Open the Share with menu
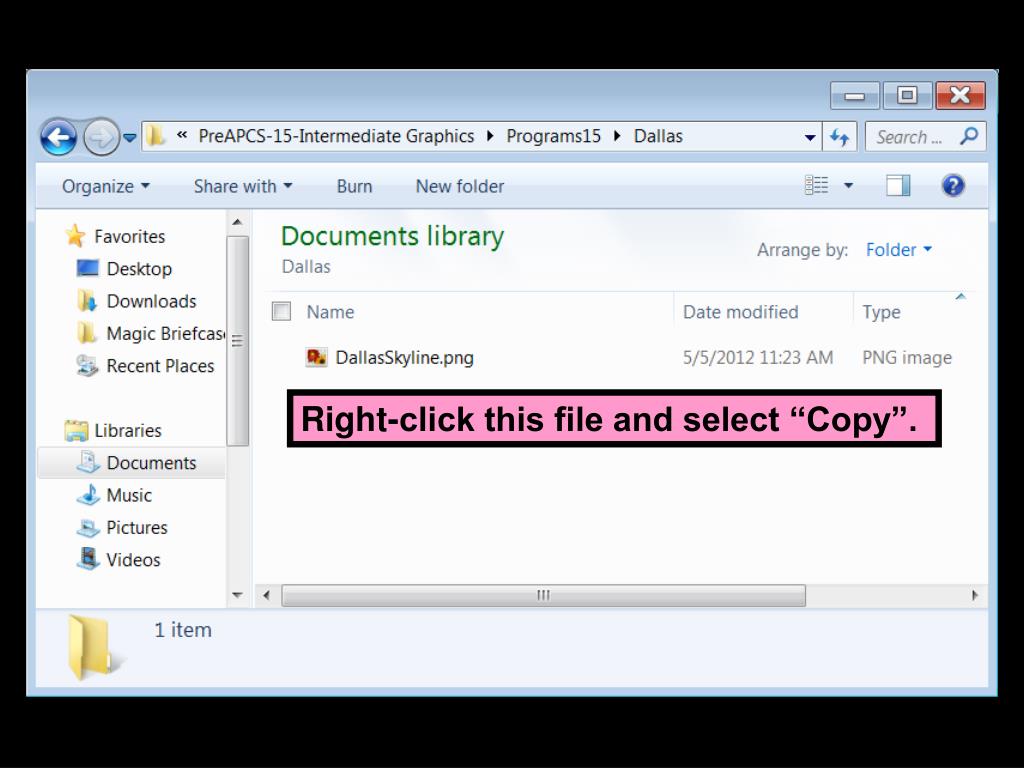The width and height of the screenshot is (1024, 768). click(242, 186)
